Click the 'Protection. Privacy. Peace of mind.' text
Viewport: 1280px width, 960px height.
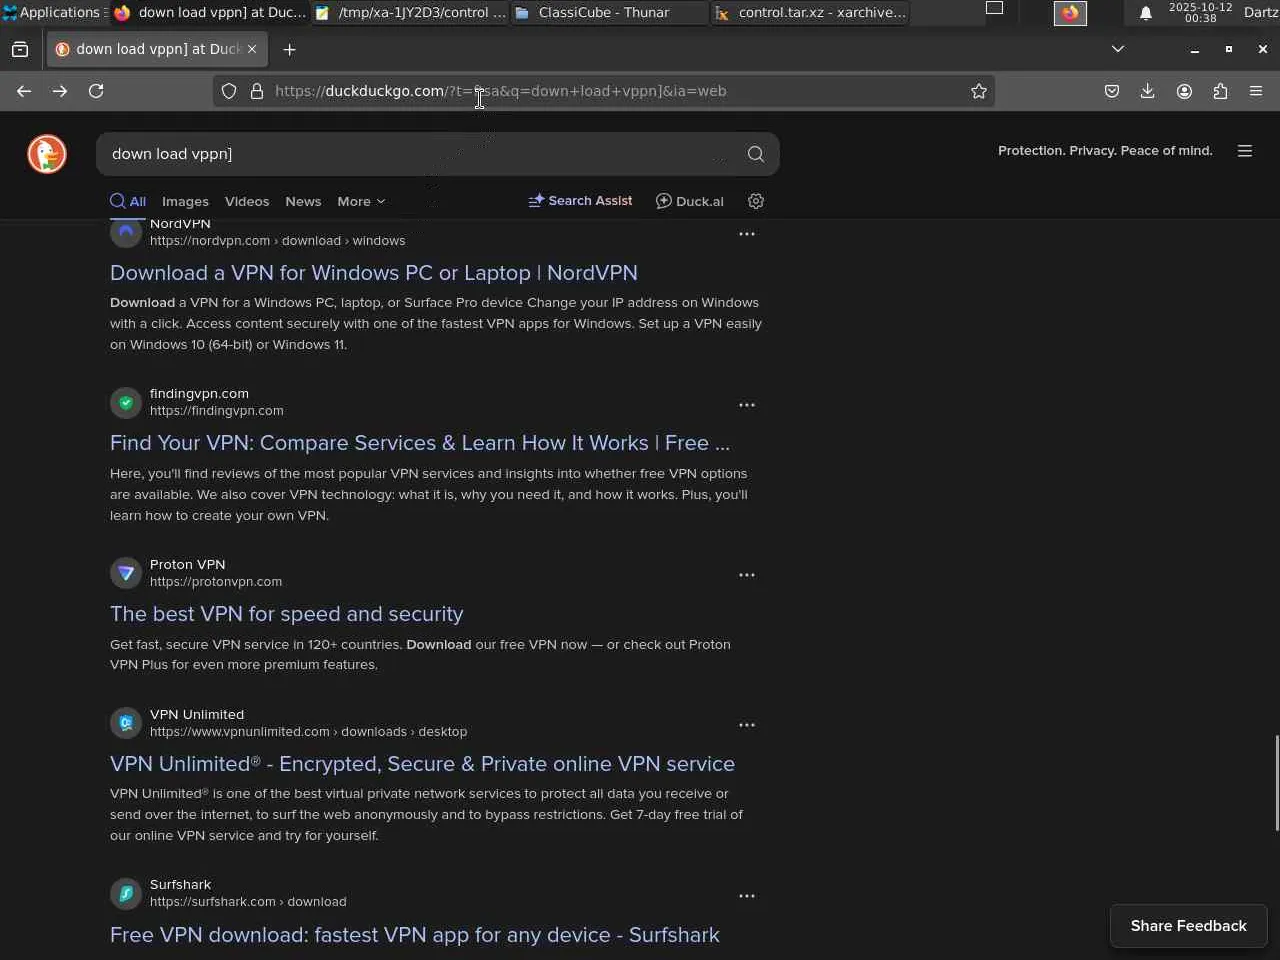pyautogui.click(x=1105, y=151)
